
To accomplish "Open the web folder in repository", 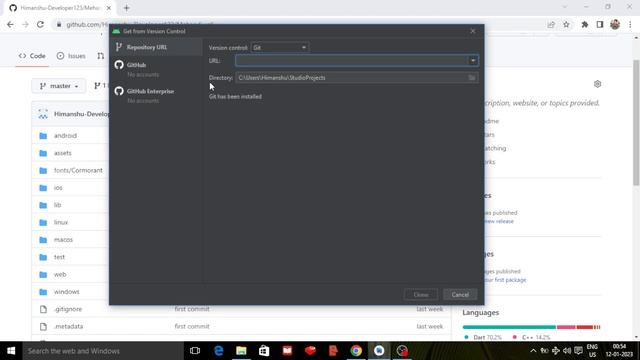I will [x=60, y=274].
